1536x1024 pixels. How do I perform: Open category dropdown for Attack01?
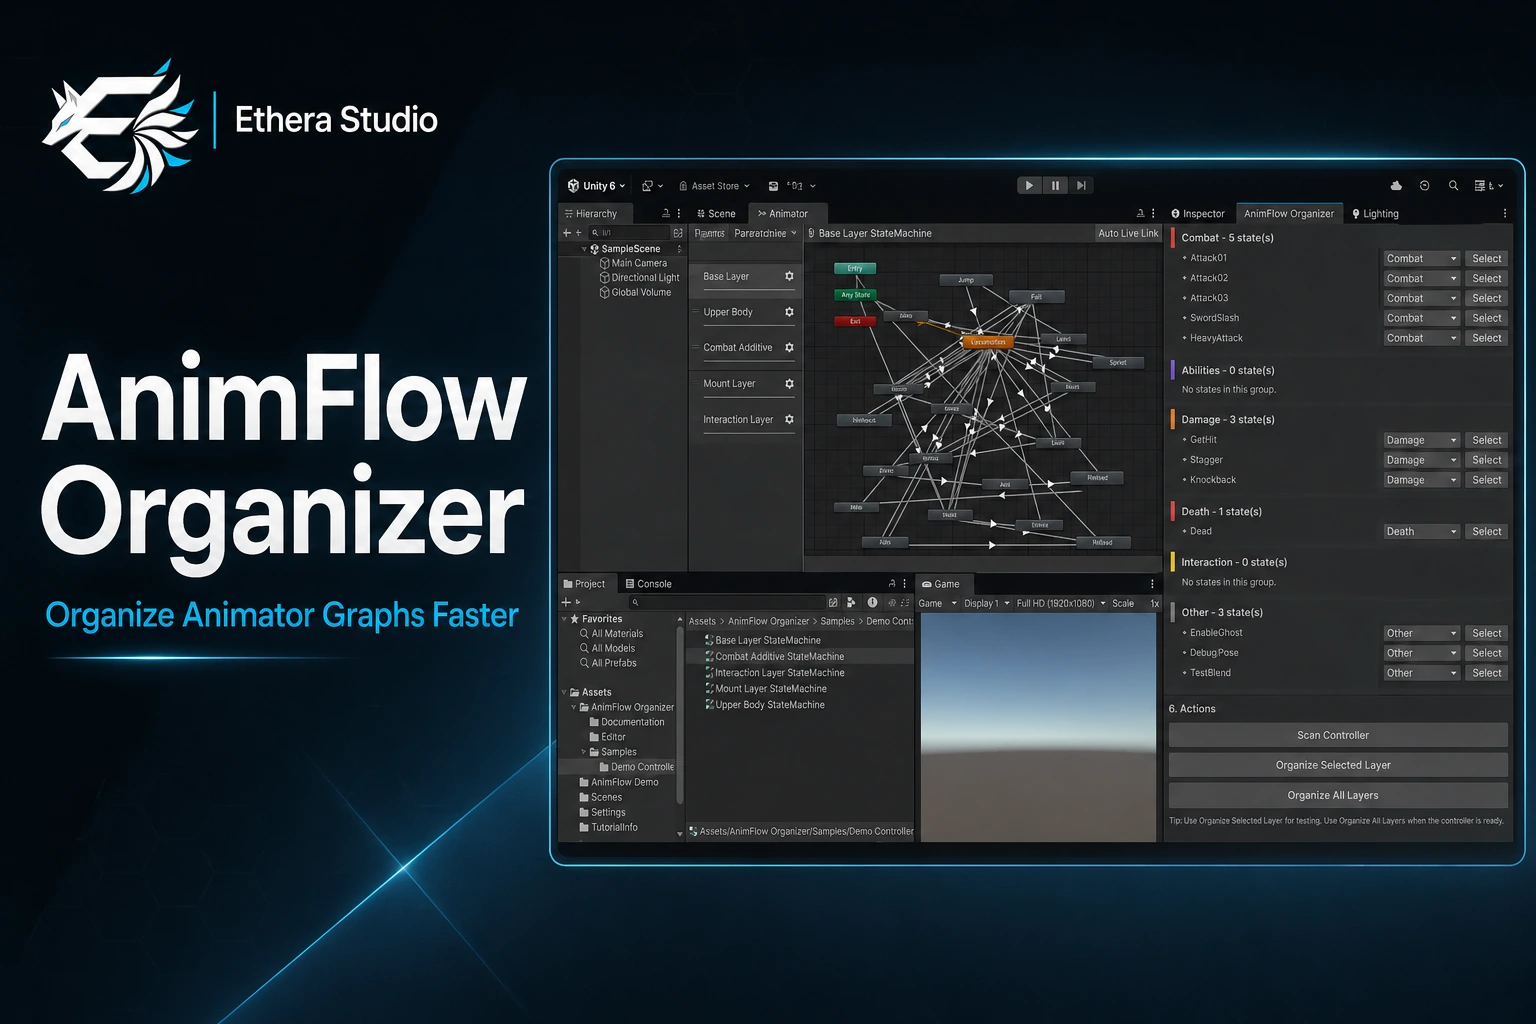click(1421, 258)
